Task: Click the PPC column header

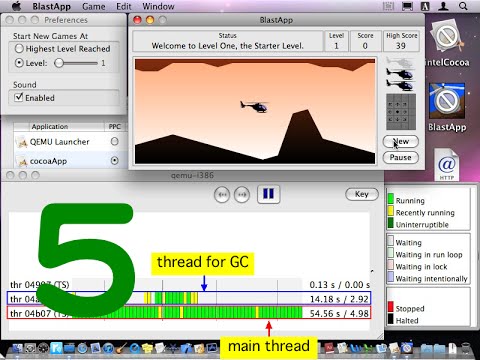Action: pyautogui.click(x=115, y=127)
